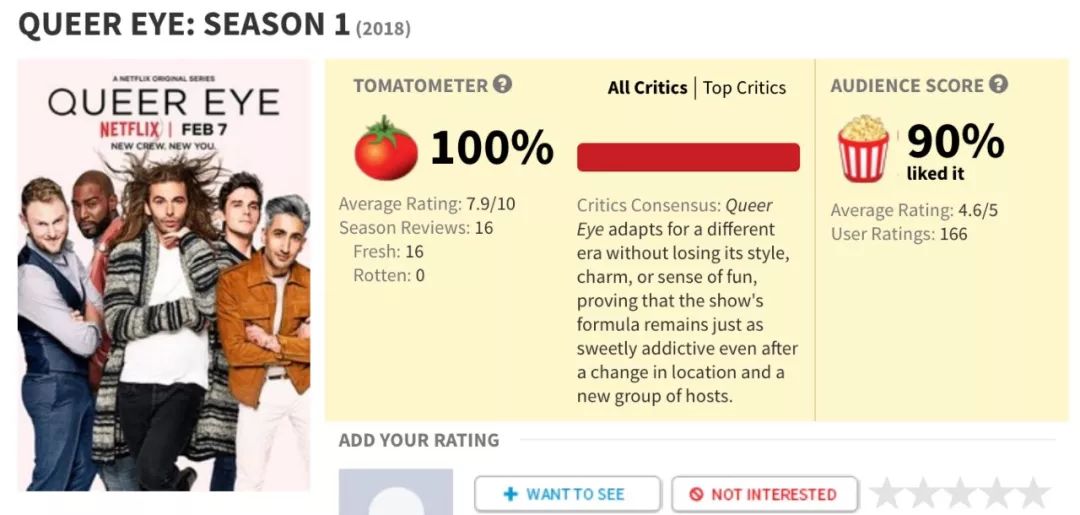
Task: Click the red Tomatometer score bar
Action: tap(688, 157)
